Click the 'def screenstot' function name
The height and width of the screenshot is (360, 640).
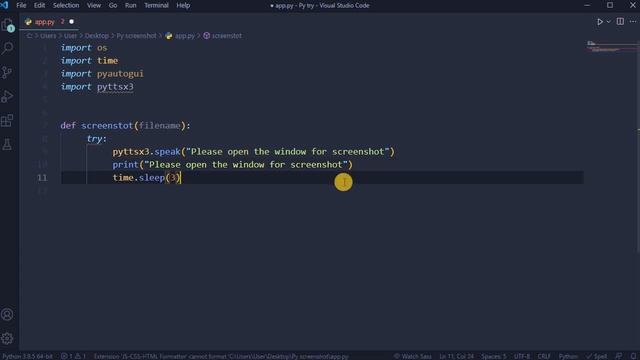coord(107,126)
